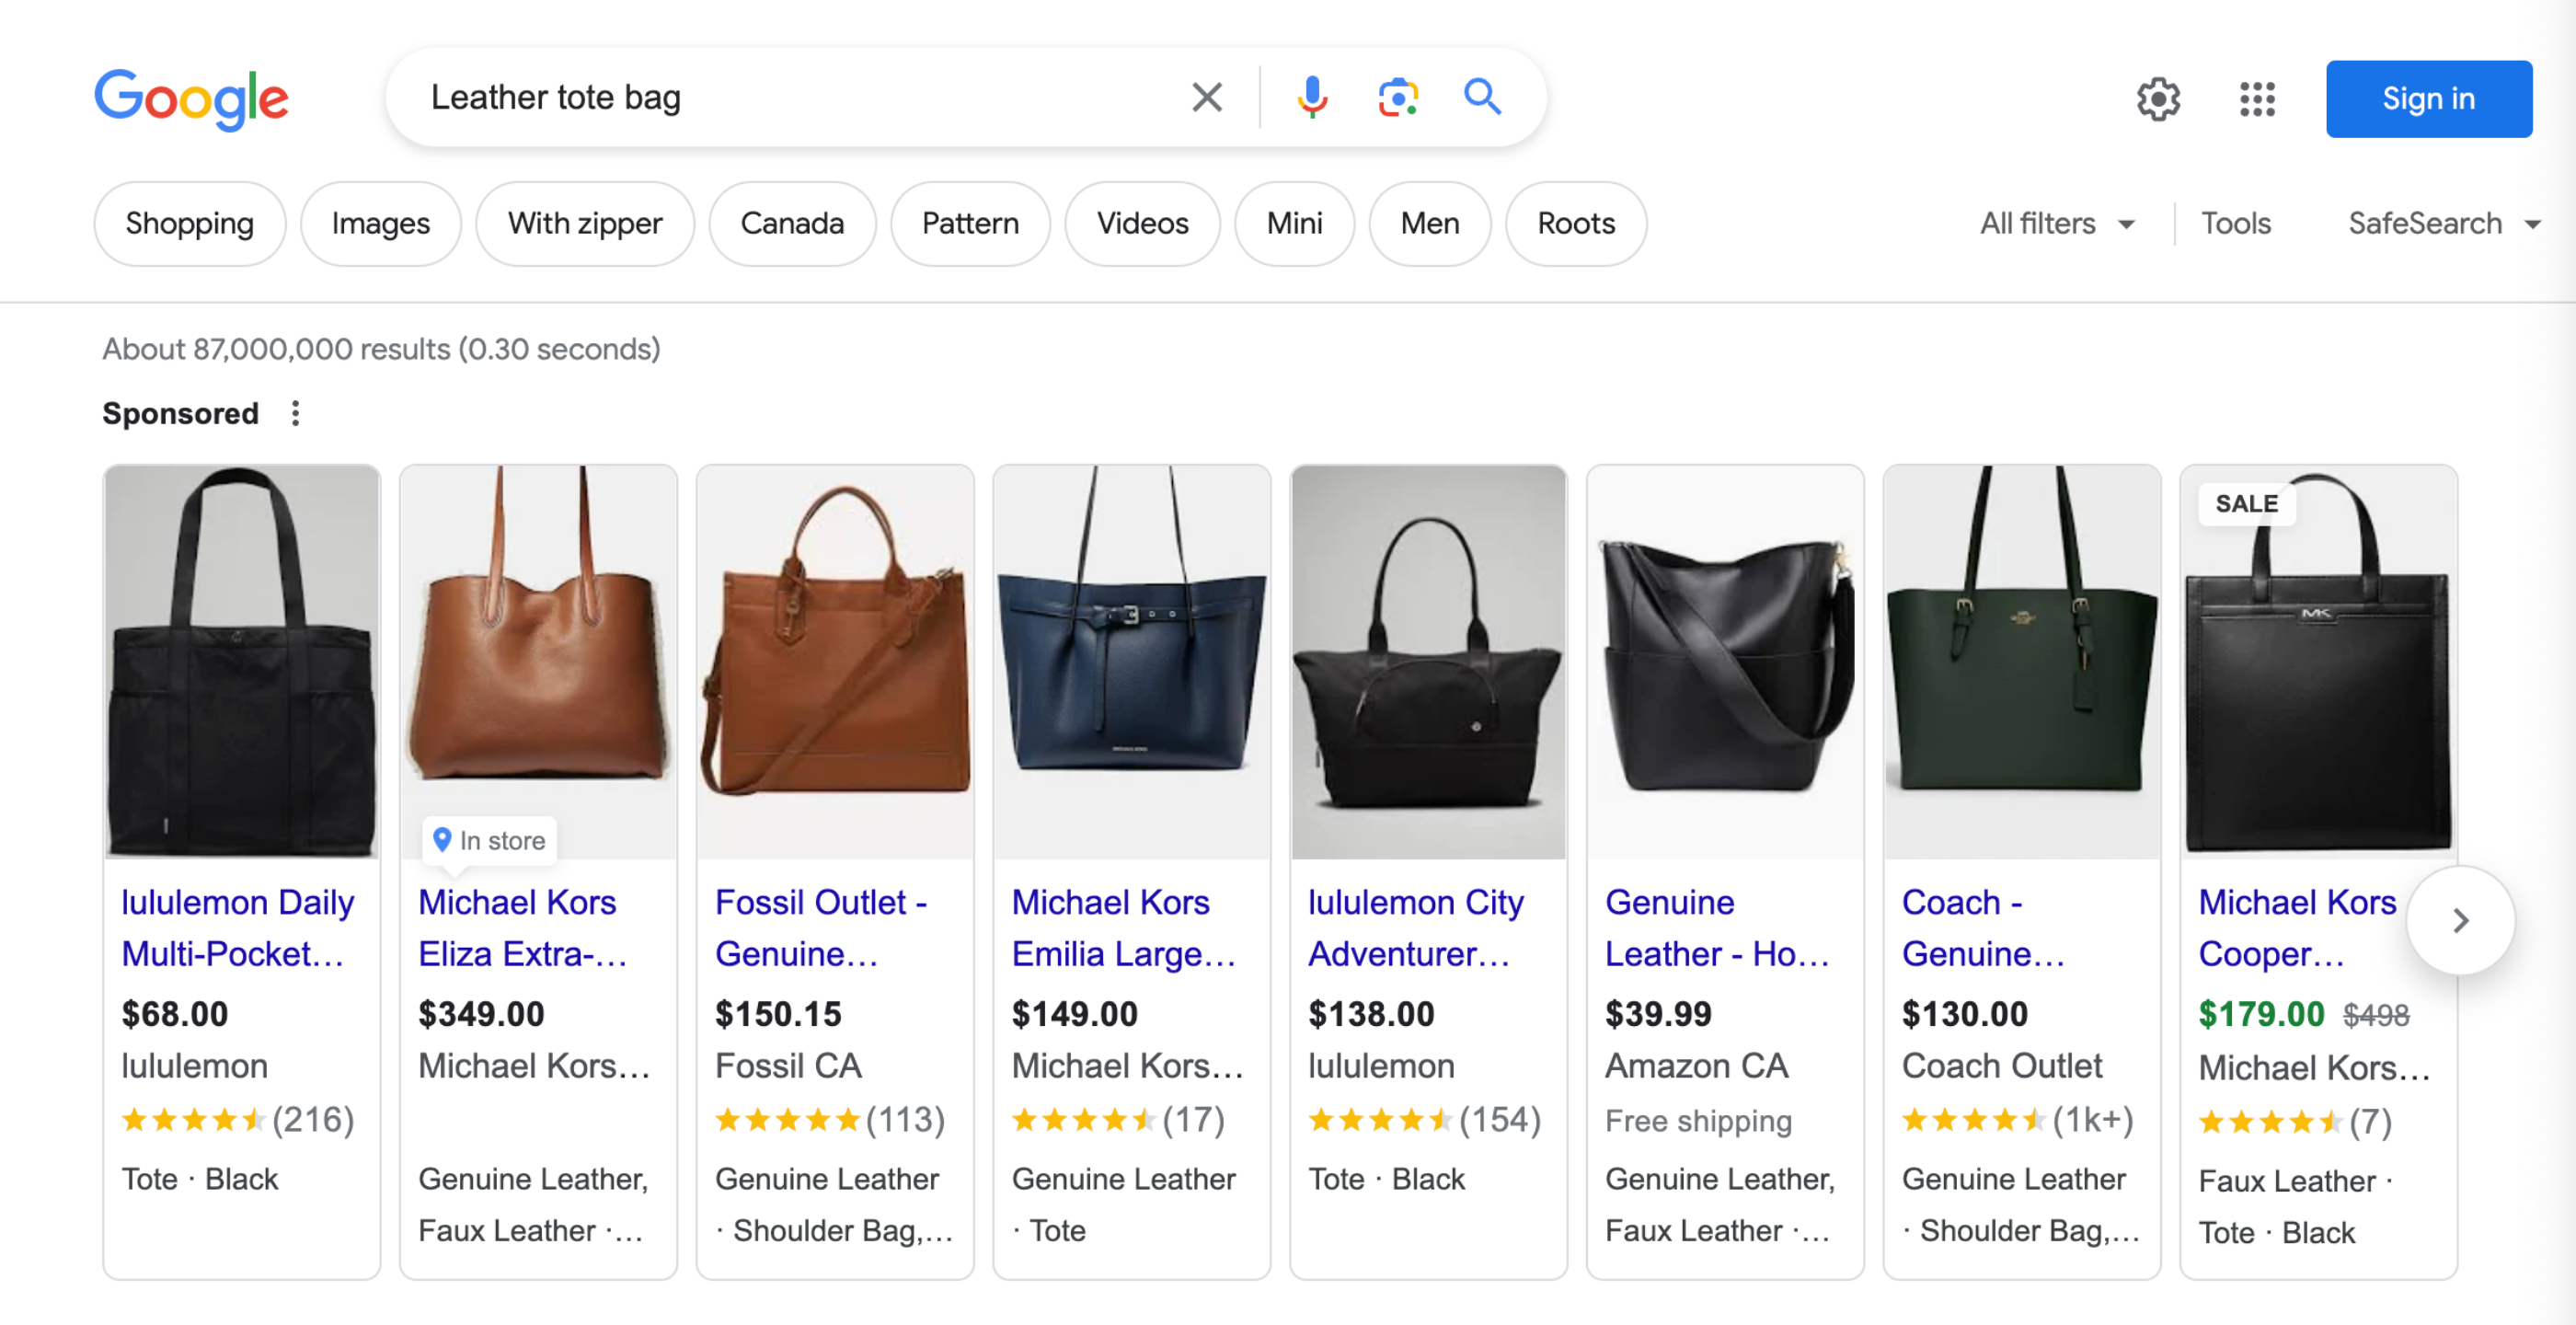Expand the All filters dropdown
The height and width of the screenshot is (1325, 2576).
pos(2056,223)
